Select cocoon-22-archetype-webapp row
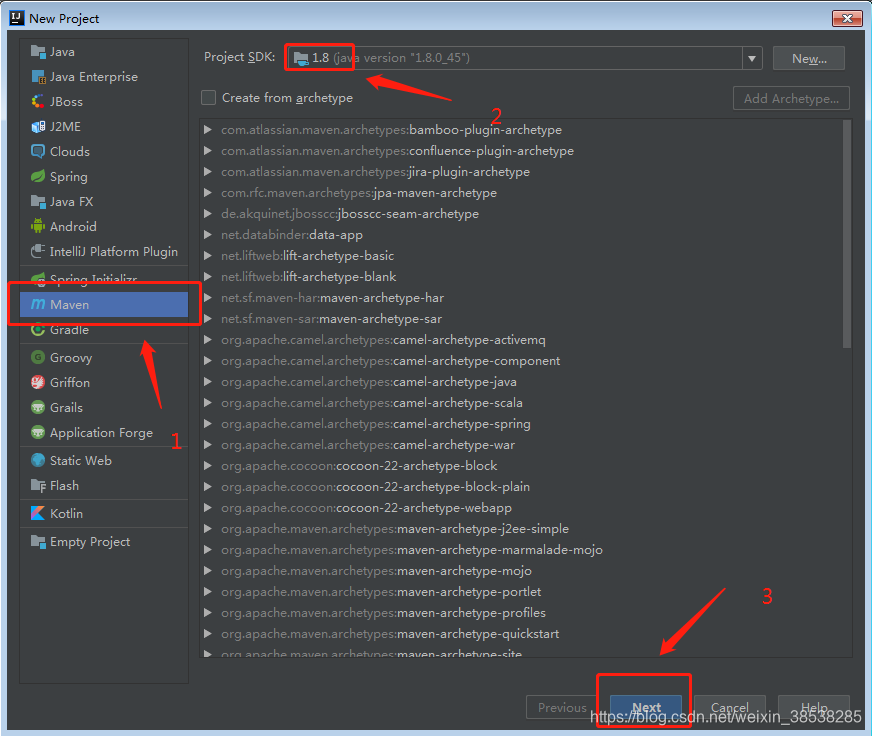Viewport: 872px width, 736px height. coord(526,508)
